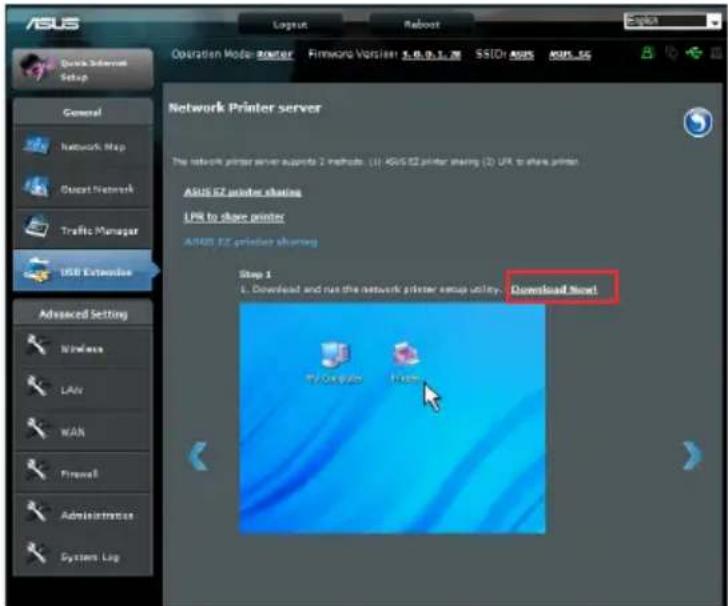Click the Firewall wrench icon

click(36, 469)
